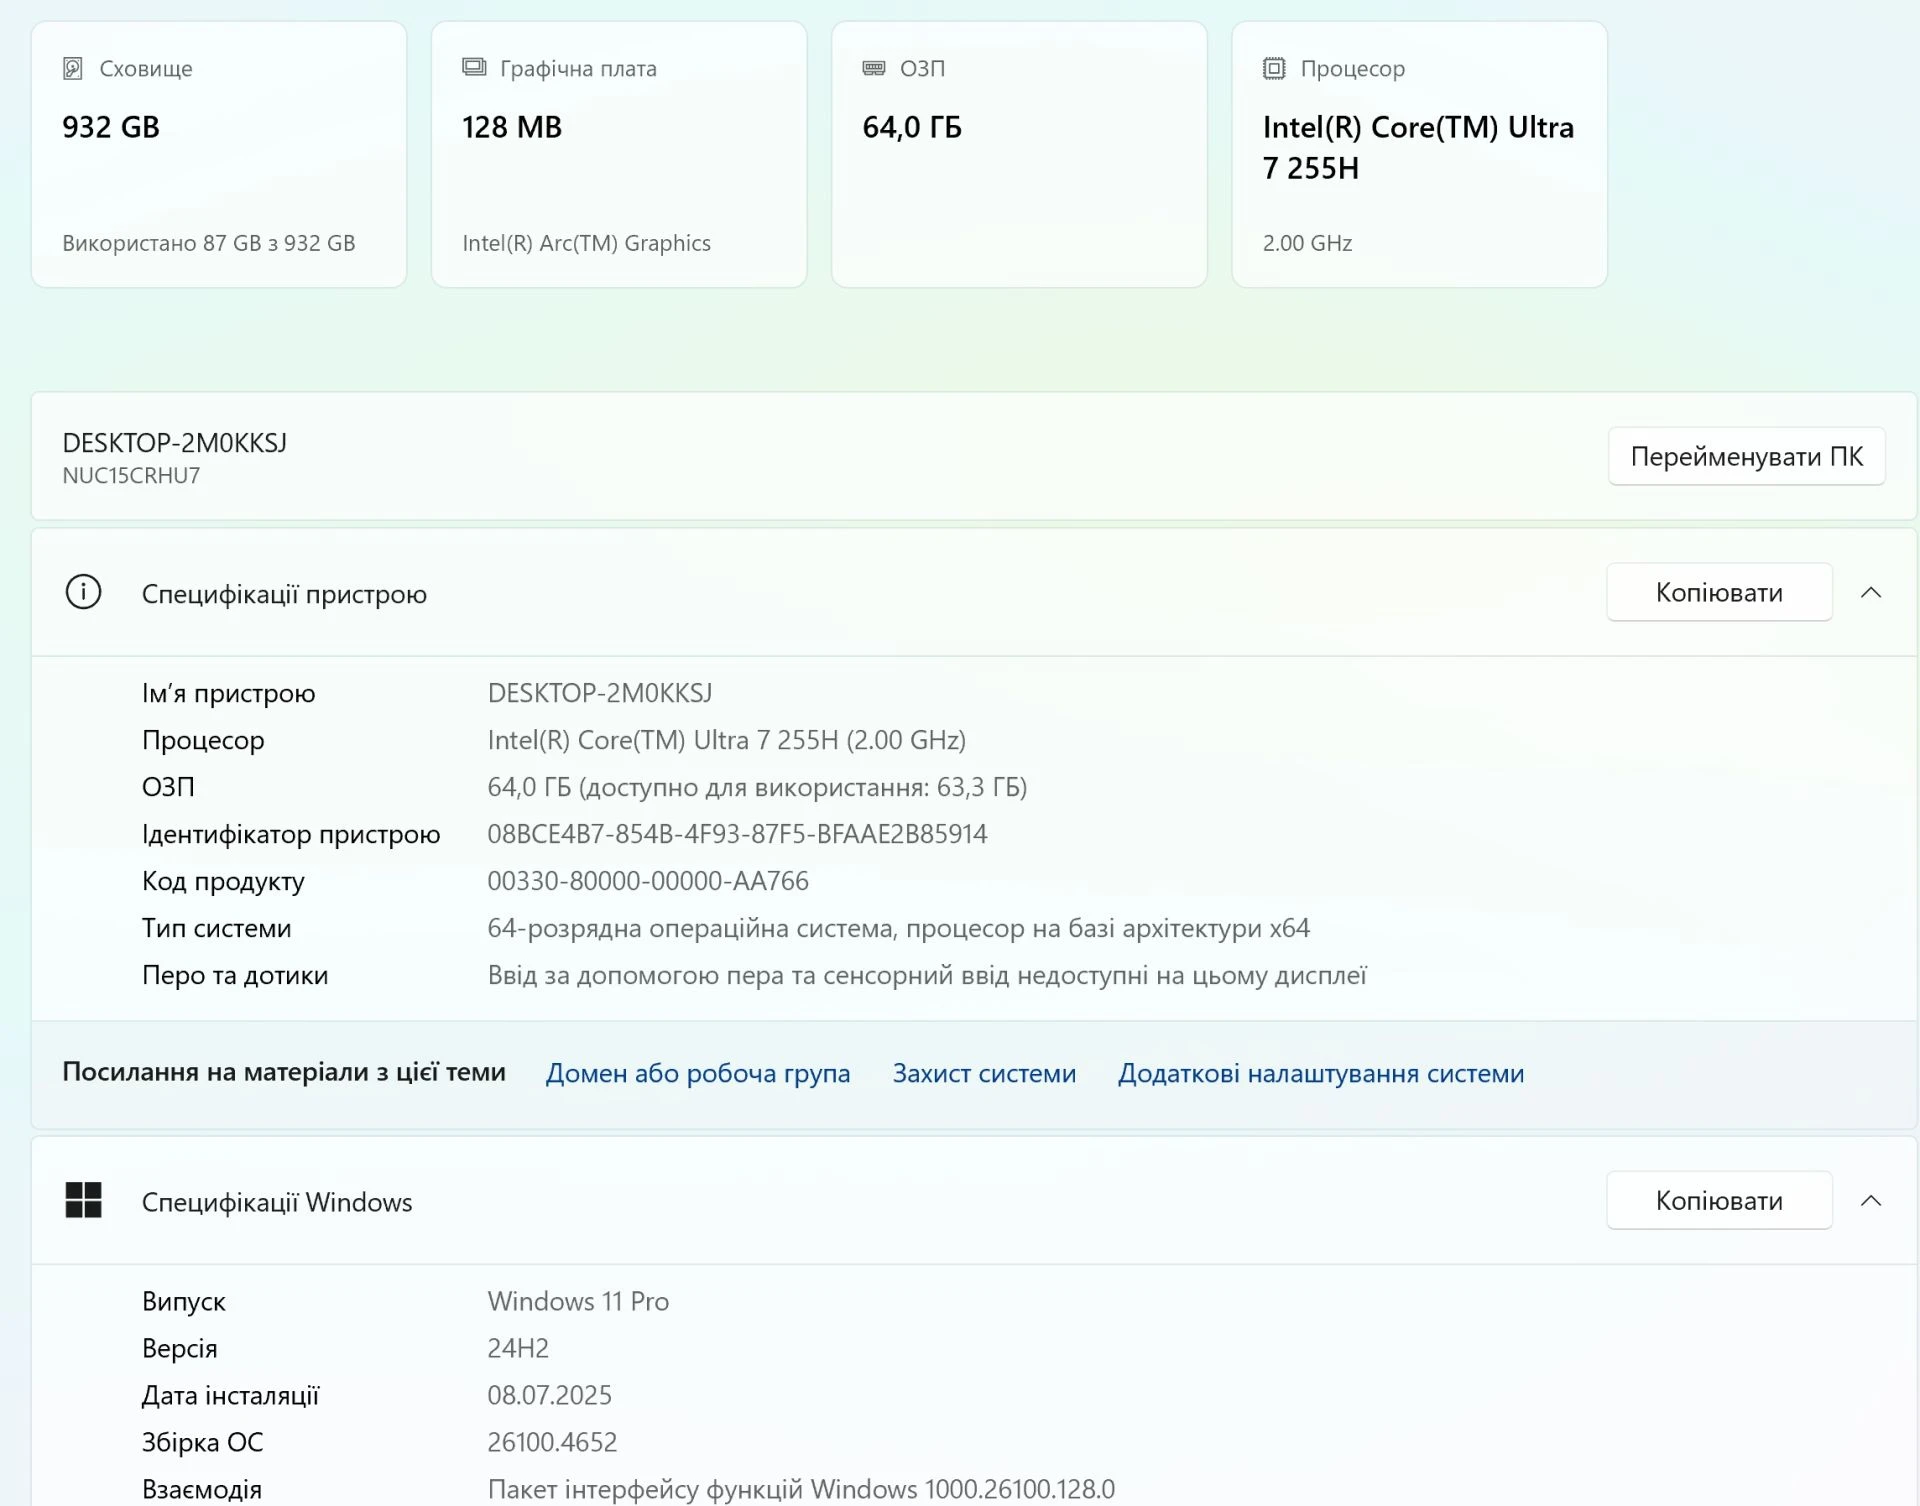Select device ID value 08BCE4B7-854B-4F93-87F5-BFAAE2B85914
The height and width of the screenshot is (1506, 1920).
pyautogui.click(x=737, y=834)
